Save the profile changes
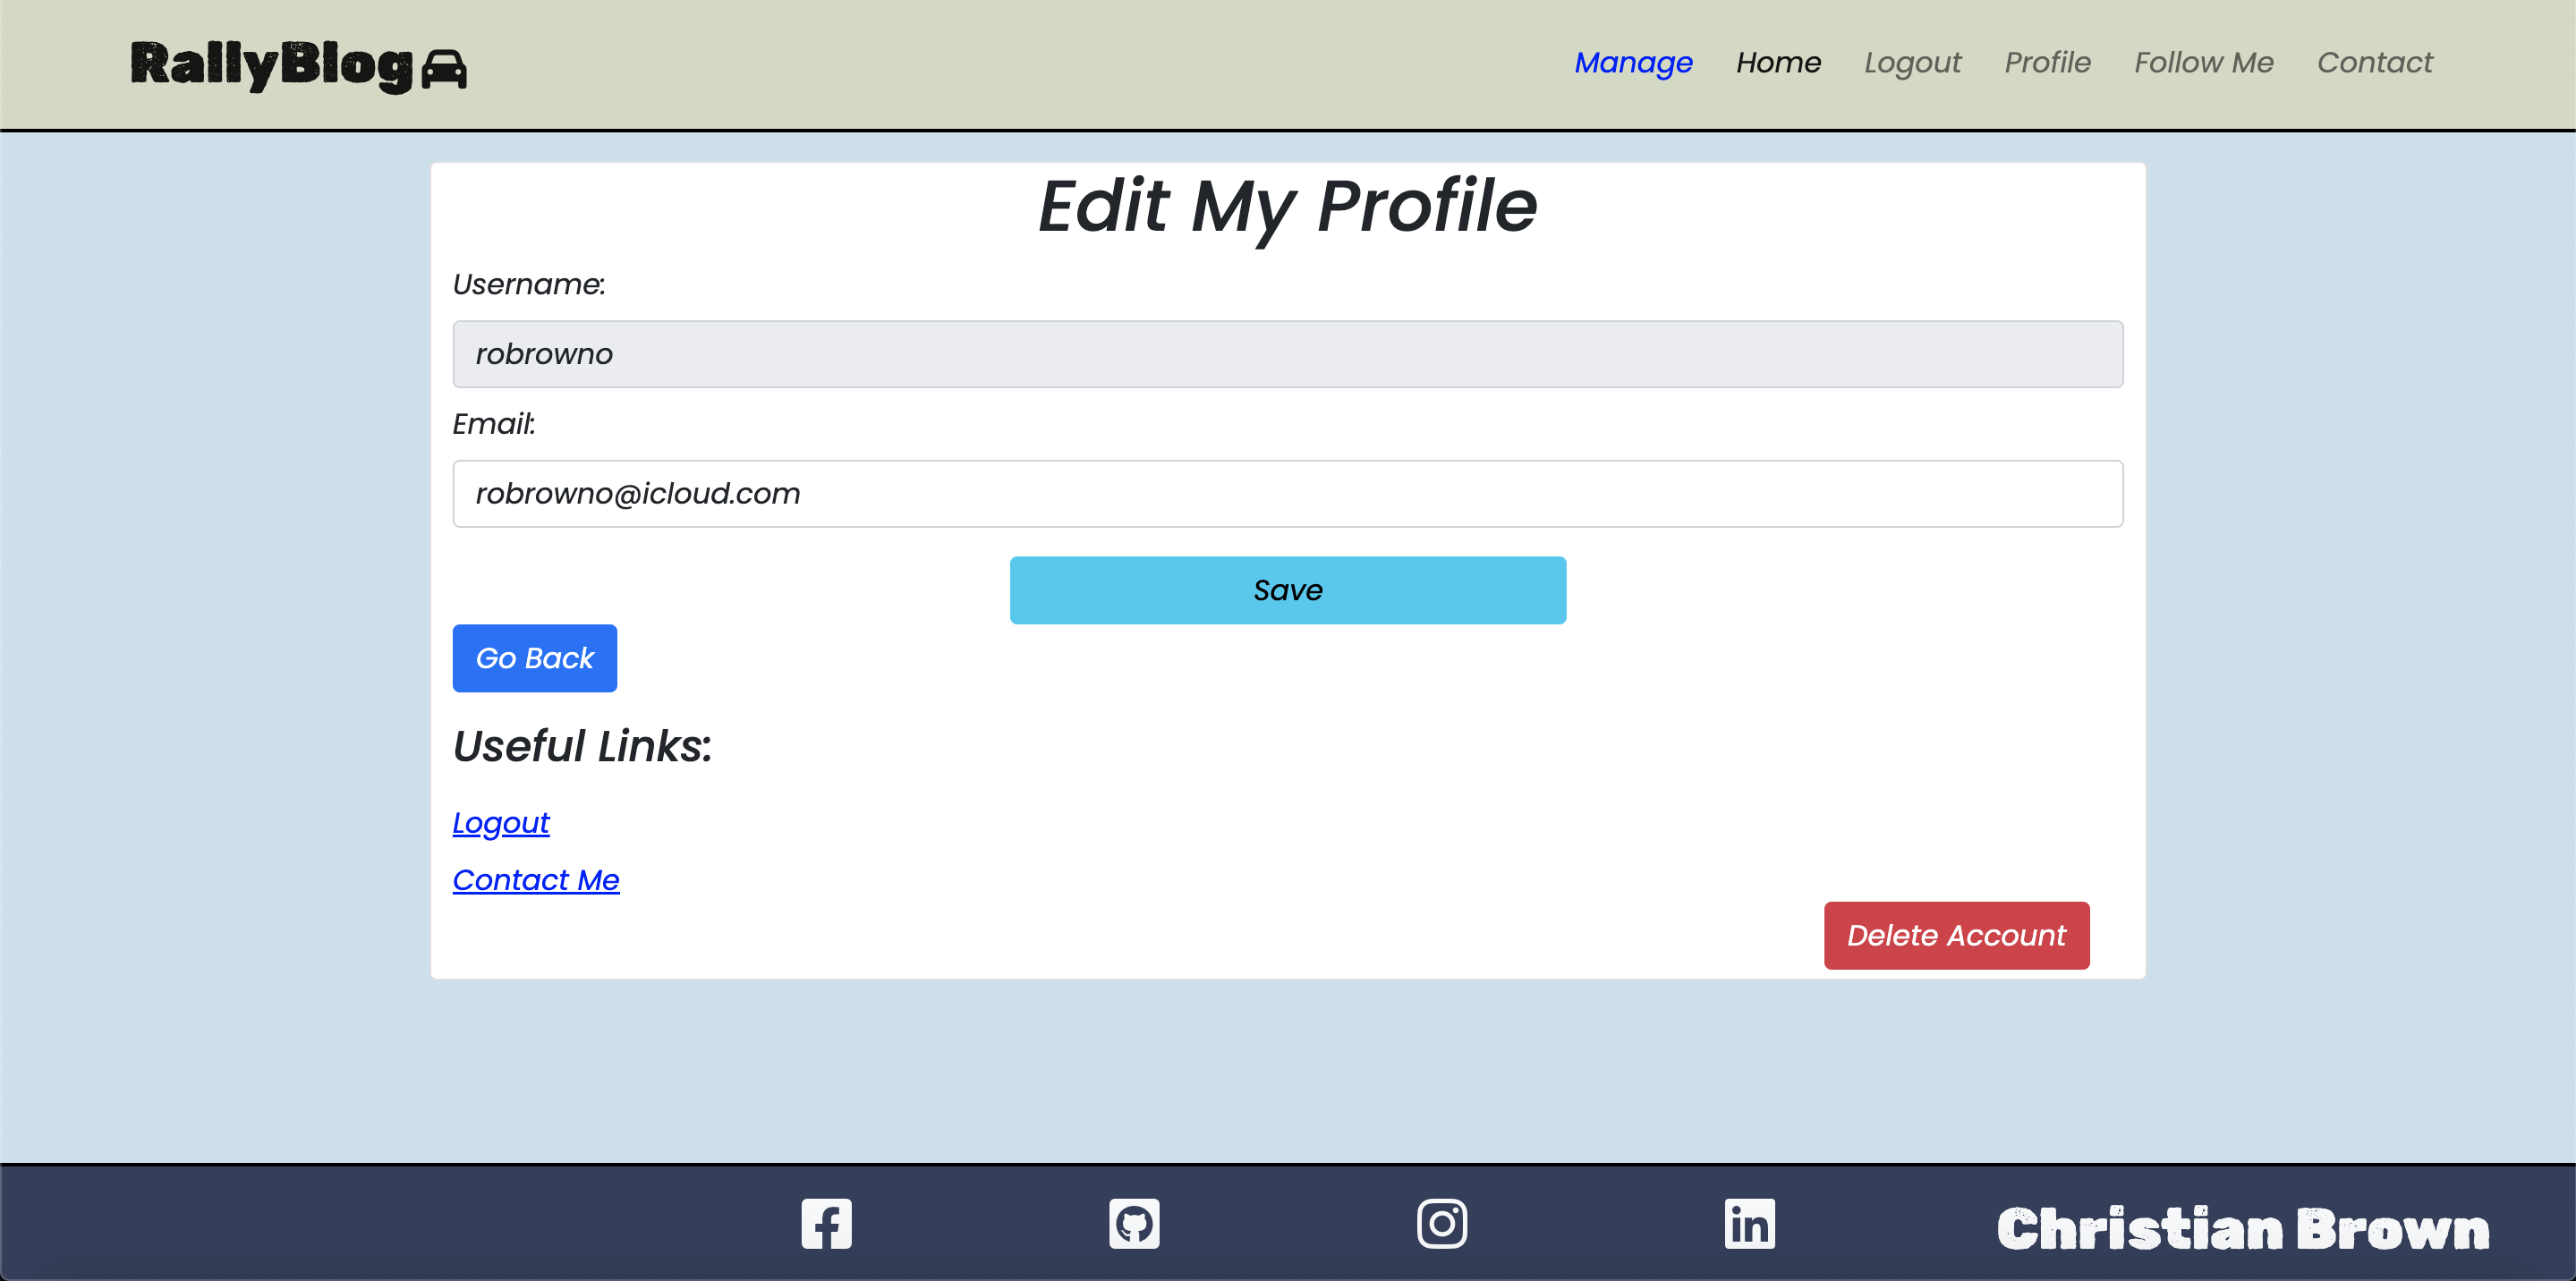The image size is (2576, 1281). point(1288,590)
